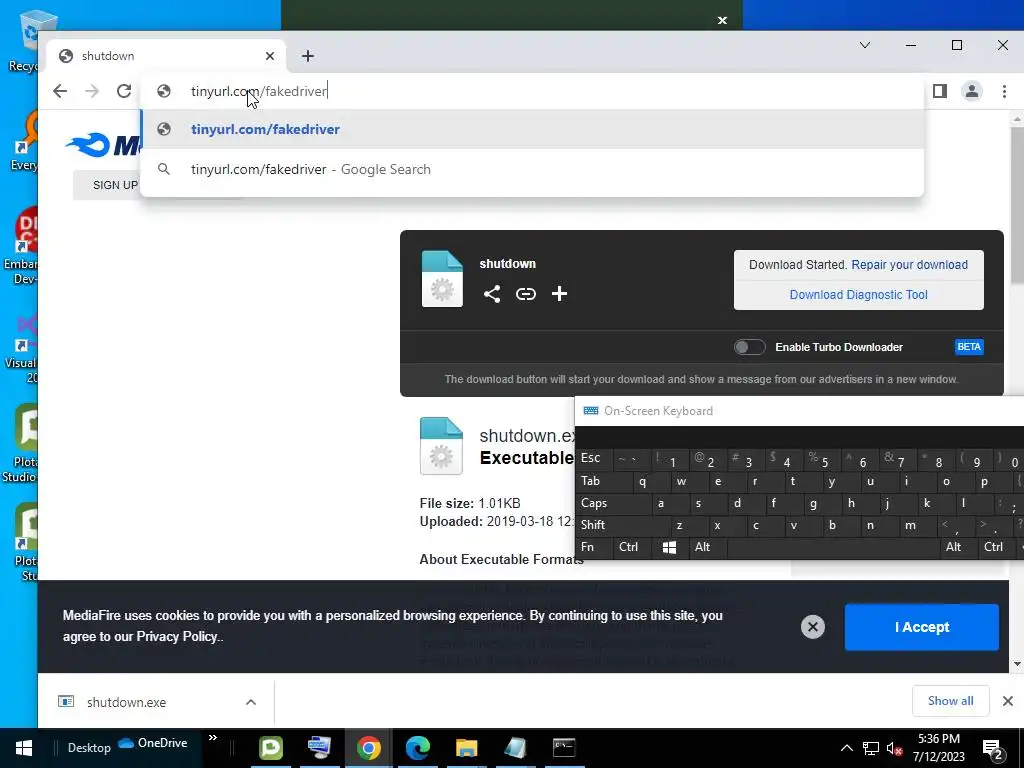
Task: Click the network tray icon
Action: [871, 748]
